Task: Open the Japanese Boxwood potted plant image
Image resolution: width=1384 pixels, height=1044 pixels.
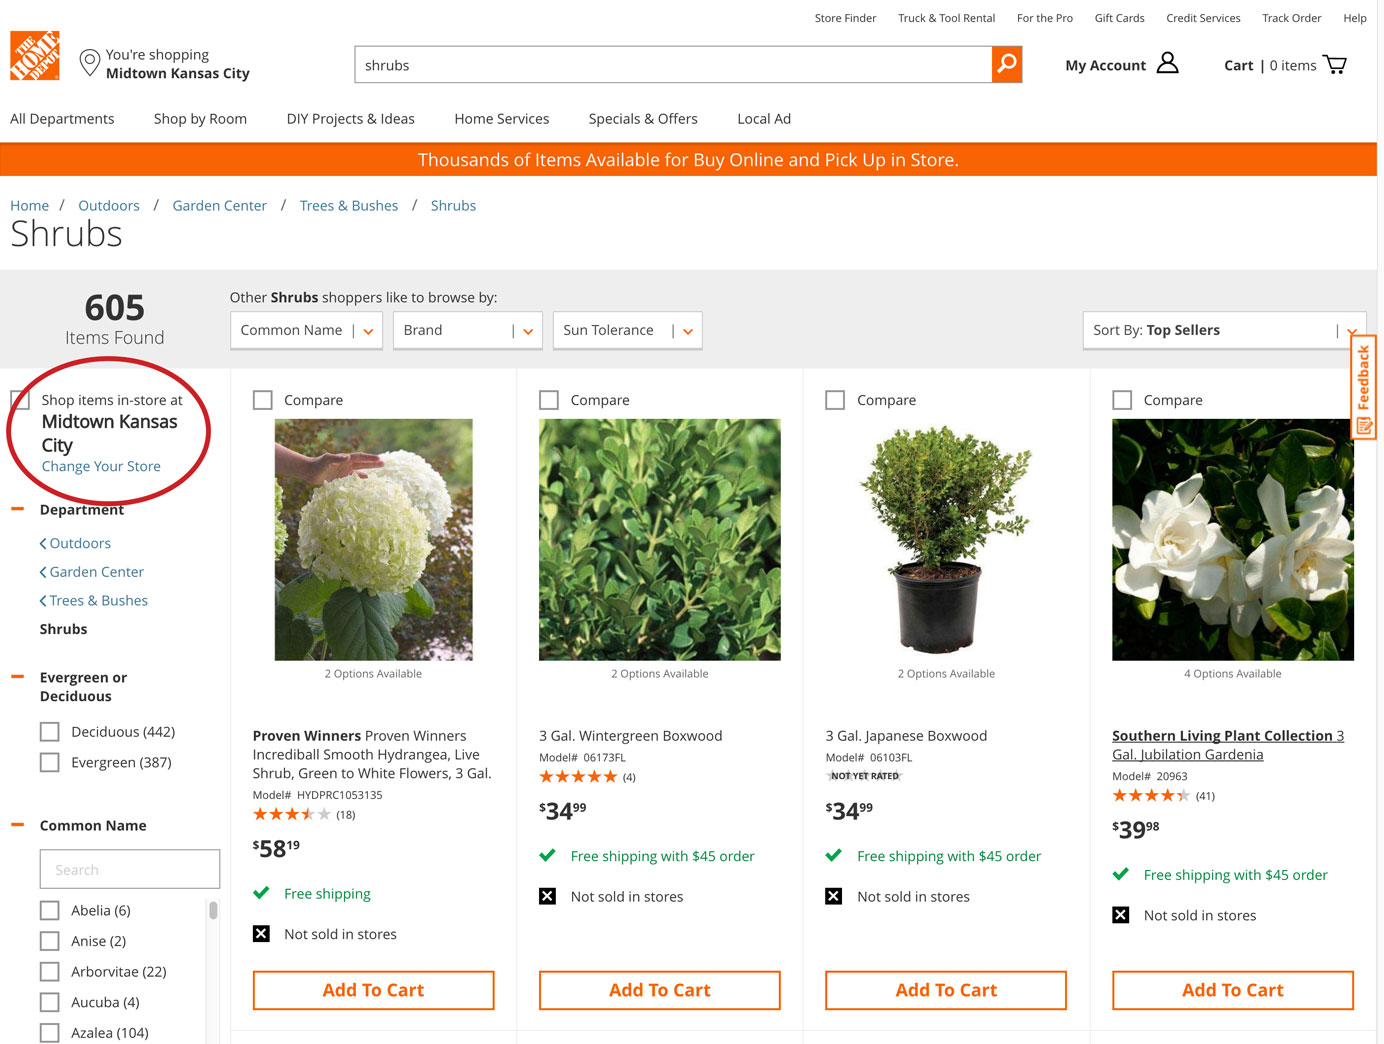Action: [x=946, y=540]
